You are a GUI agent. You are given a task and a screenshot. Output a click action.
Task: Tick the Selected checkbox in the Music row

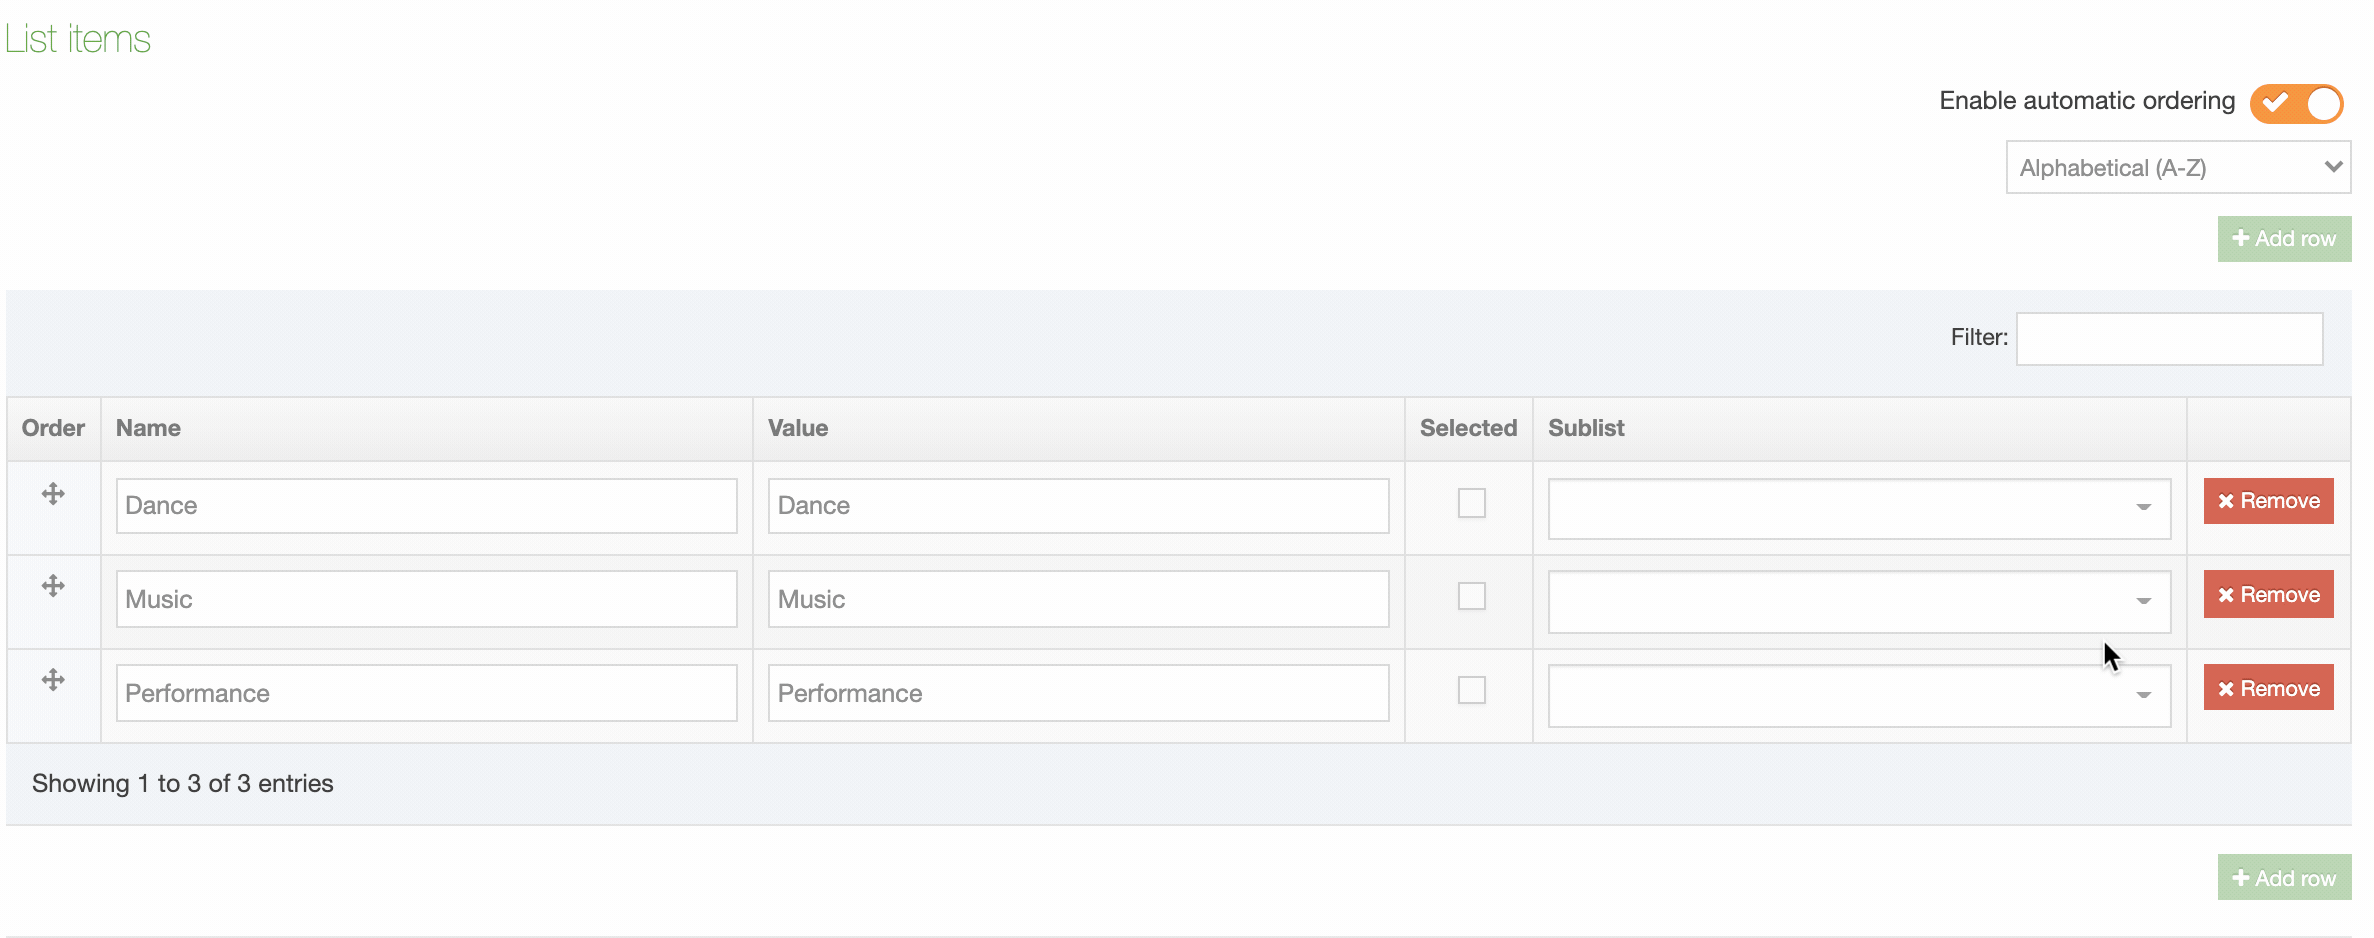tap(1471, 596)
